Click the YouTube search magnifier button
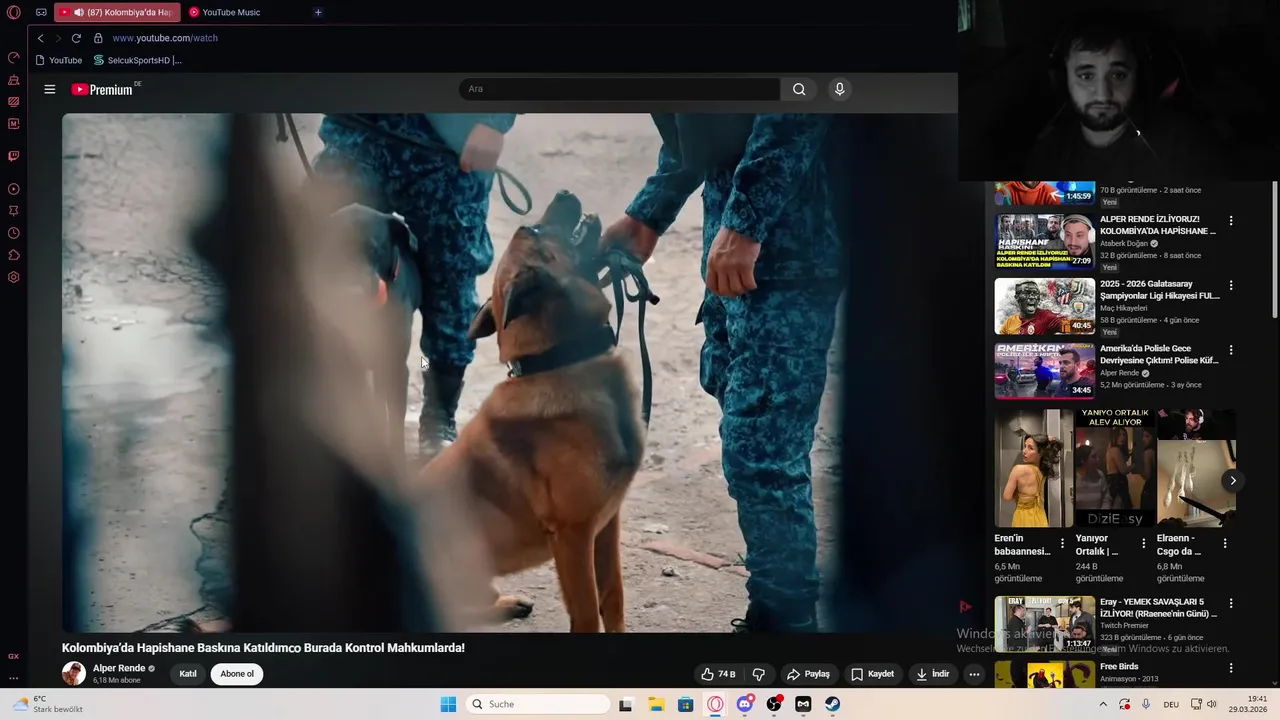Image resolution: width=1280 pixels, height=720 pixels. (799, 89)
